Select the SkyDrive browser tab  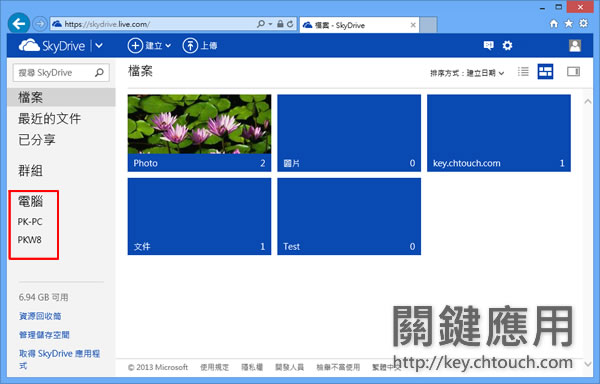(359, 25)
